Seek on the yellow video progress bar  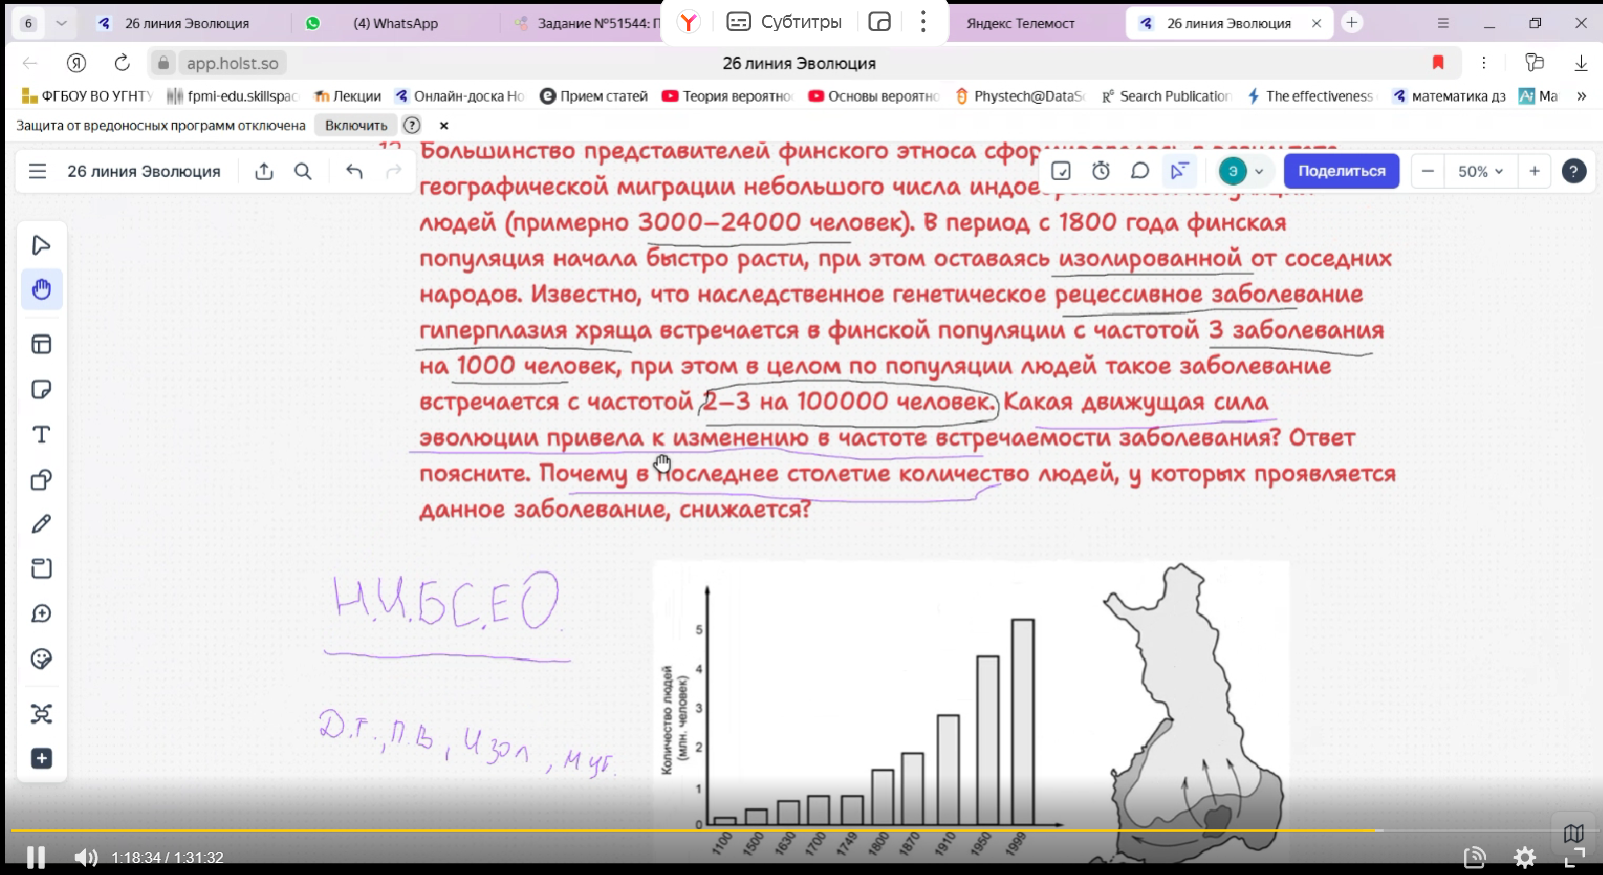point(700,830)
